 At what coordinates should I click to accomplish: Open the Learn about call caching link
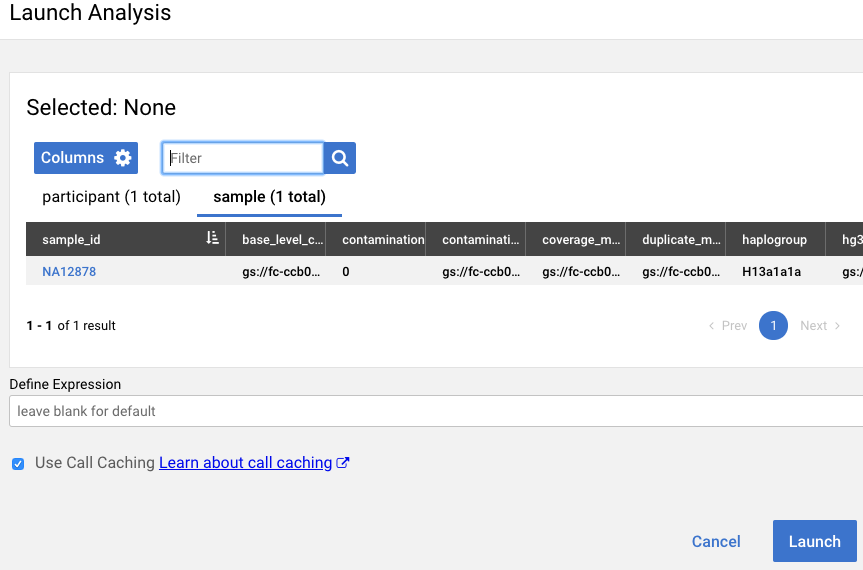tap(245, 463)
